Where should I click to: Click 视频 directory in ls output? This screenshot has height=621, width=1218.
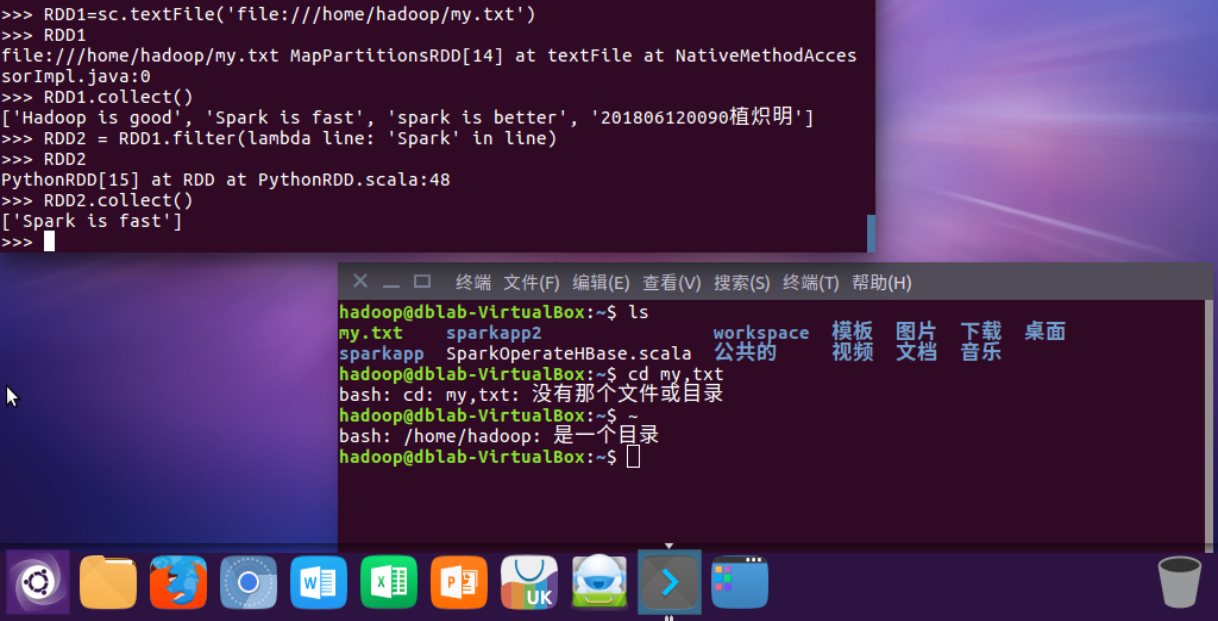852,353
